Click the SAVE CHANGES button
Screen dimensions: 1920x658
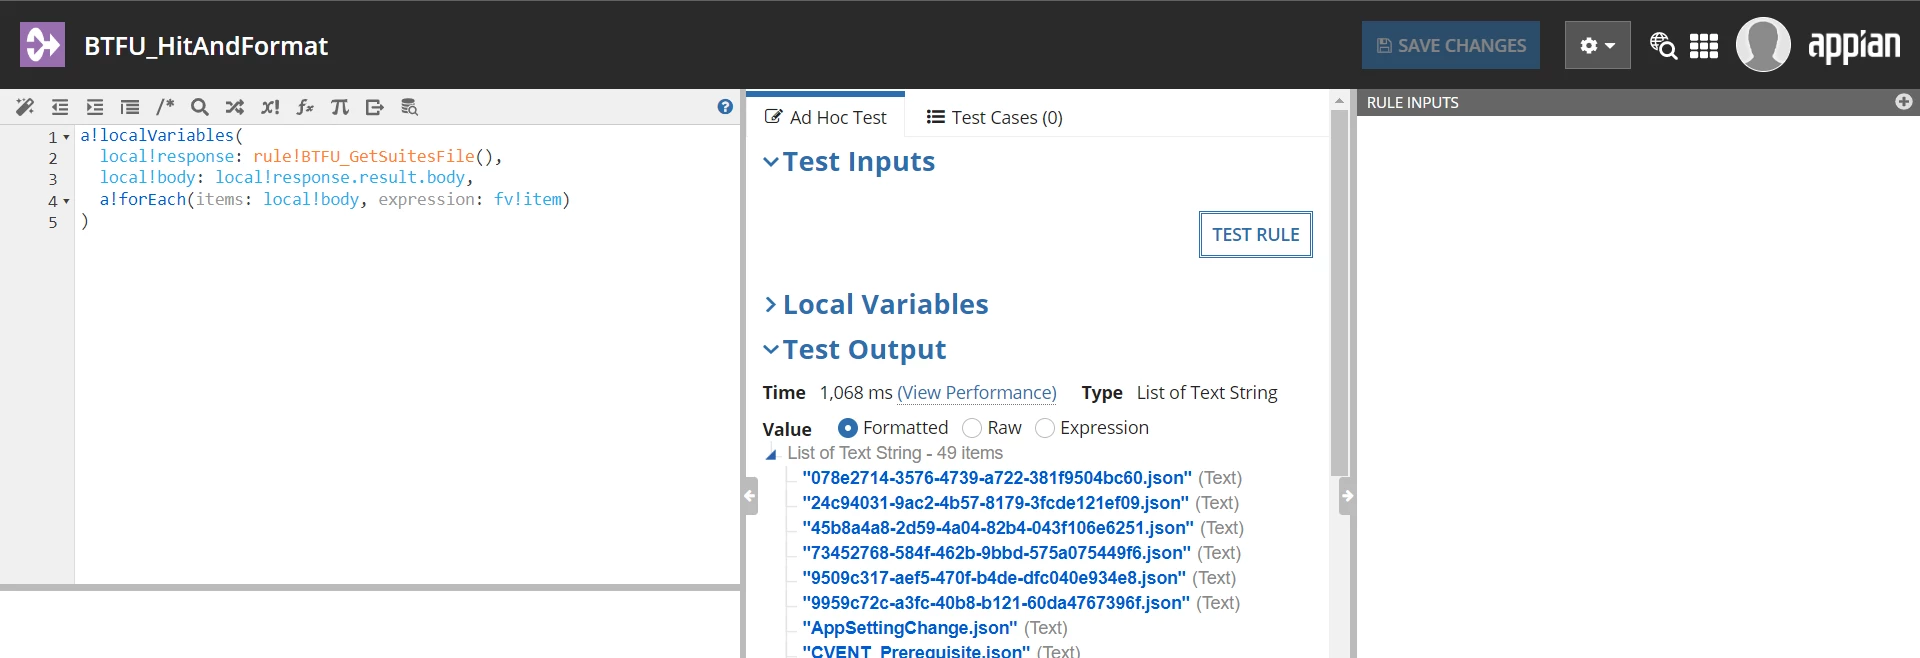tap(1451, 45)
